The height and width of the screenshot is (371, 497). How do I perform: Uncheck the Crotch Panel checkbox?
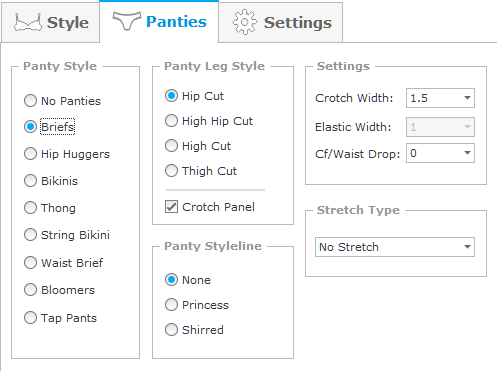[171, 207]
